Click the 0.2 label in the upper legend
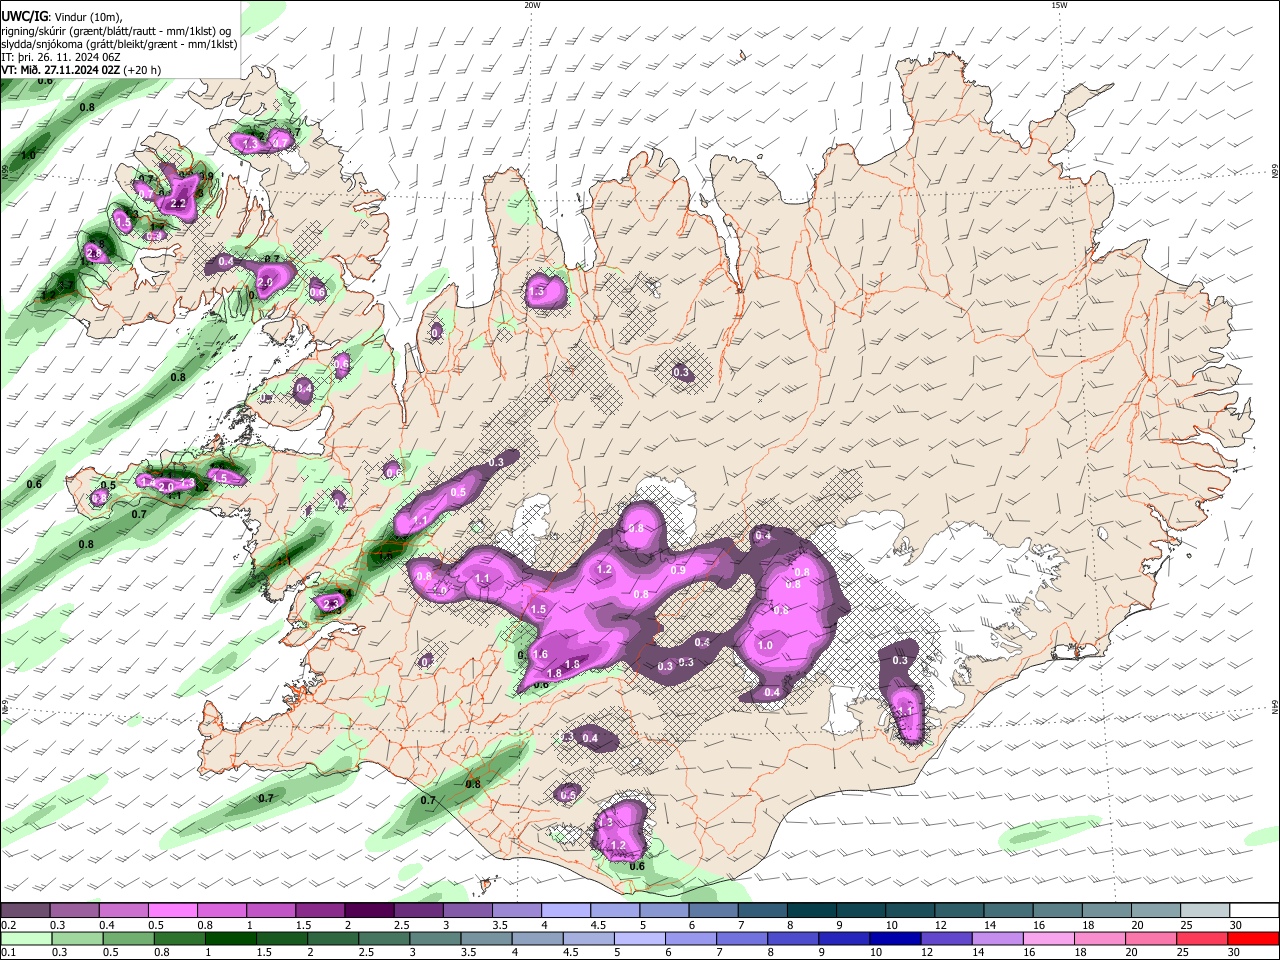 [7, 925]
